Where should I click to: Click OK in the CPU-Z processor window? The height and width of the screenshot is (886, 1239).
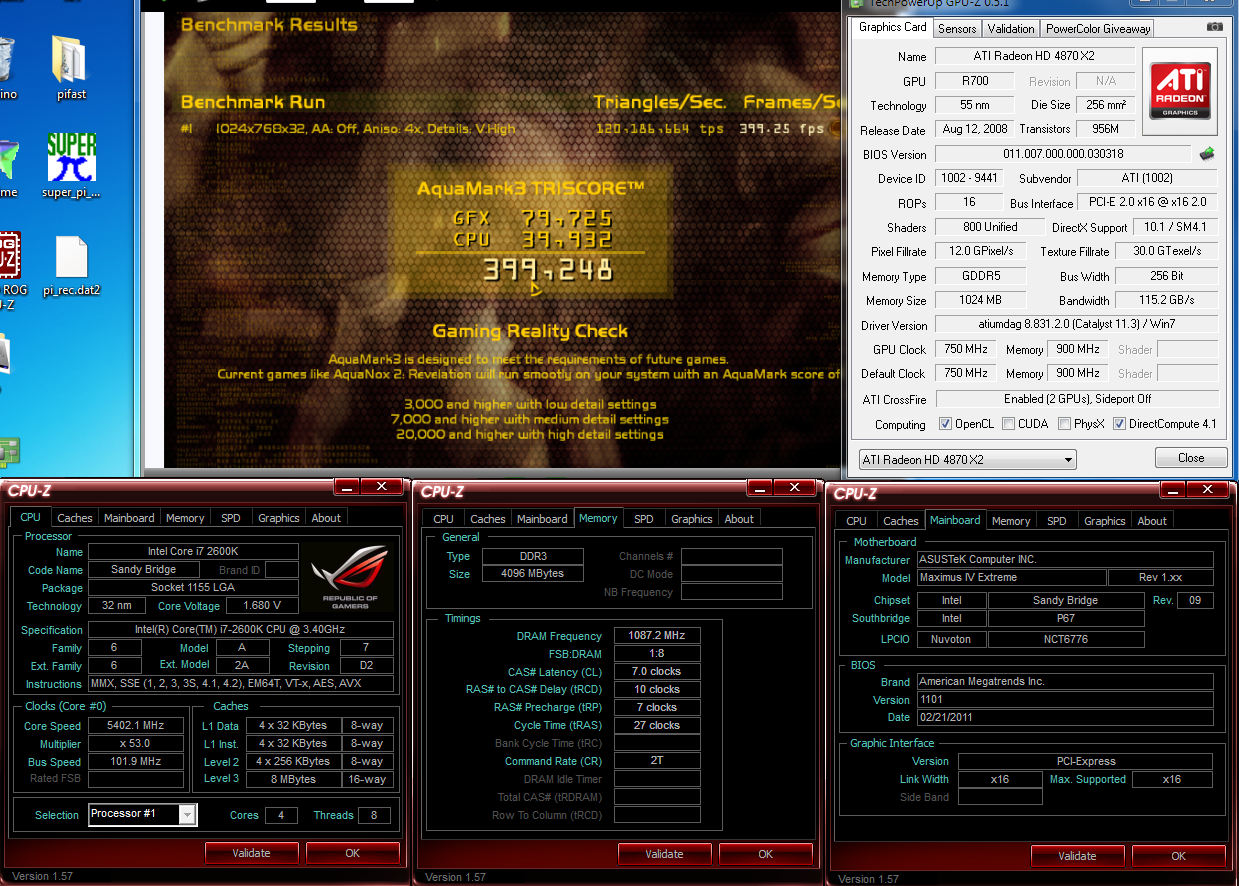[x=352, y=853]
